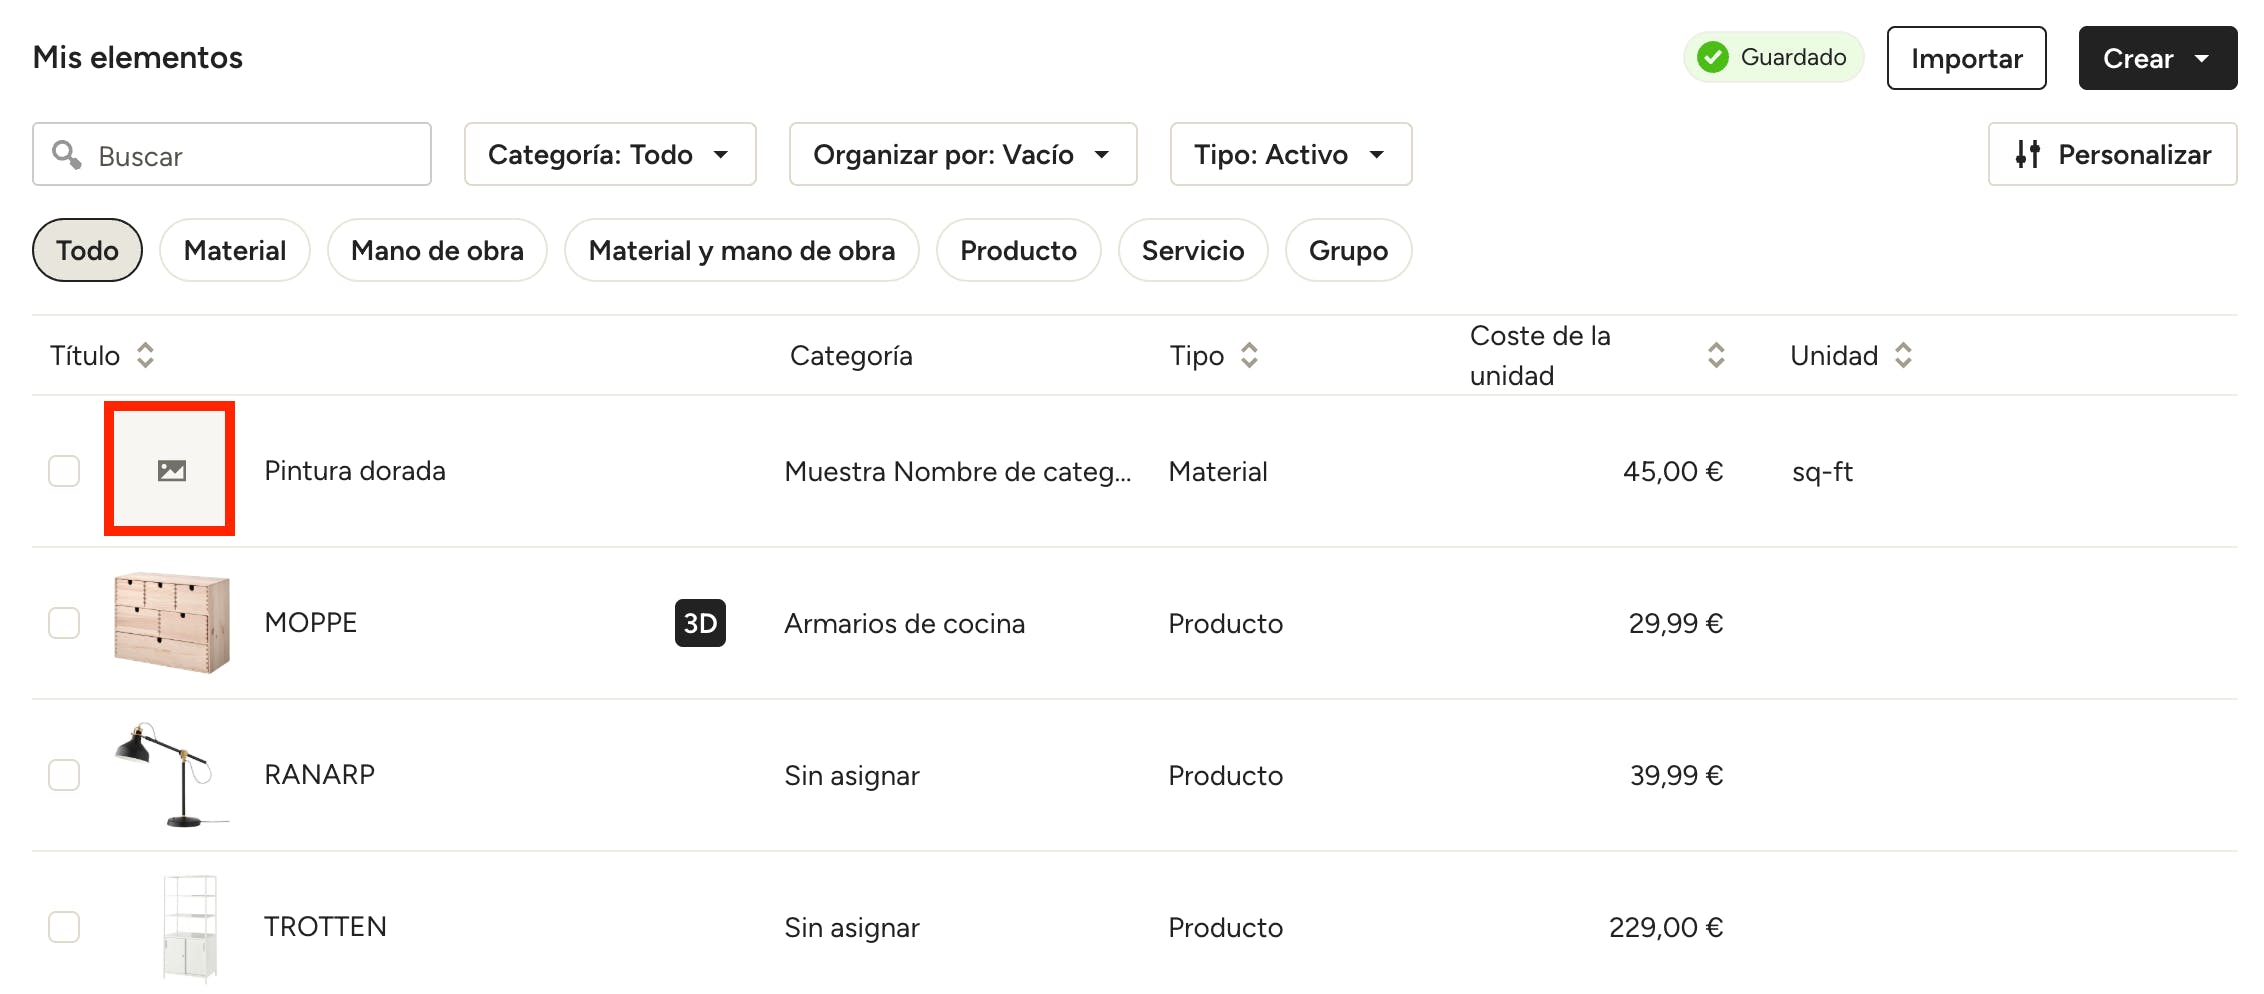Open the MOPPE product thumbnail
The width and height of the screenshot is (2264, 994).
coord(171,622)
